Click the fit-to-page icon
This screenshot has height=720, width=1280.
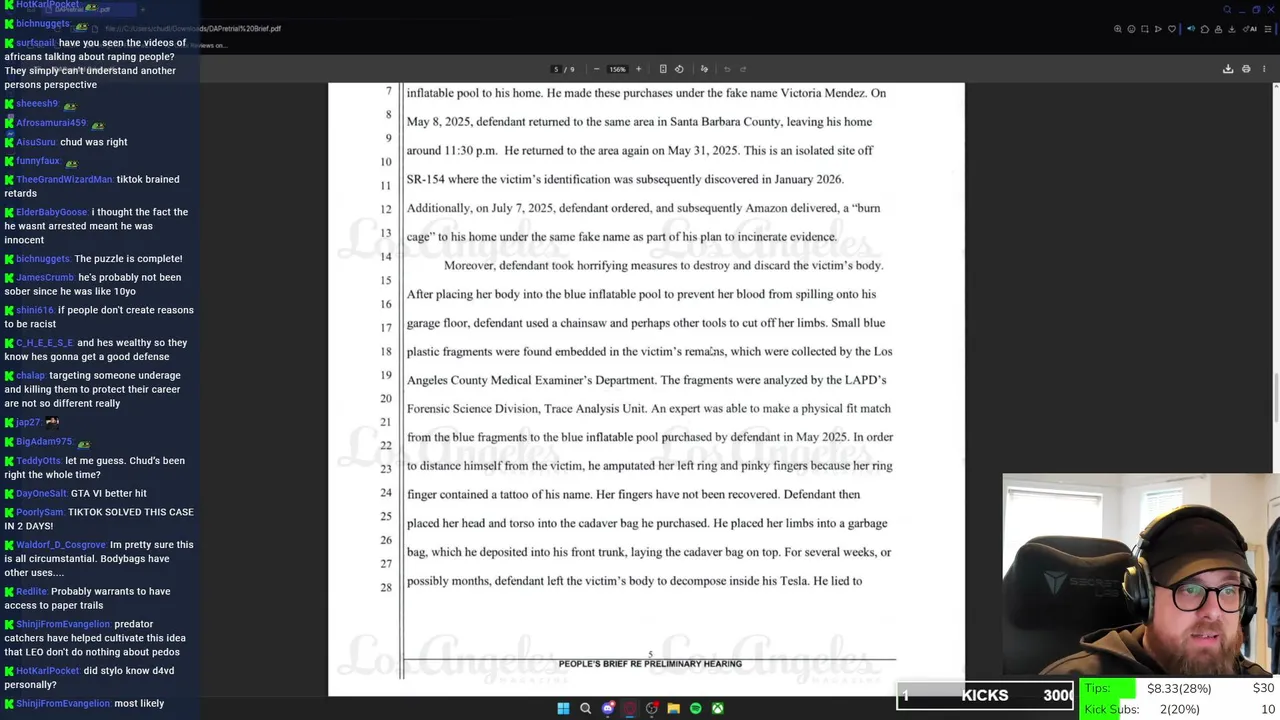663,69
